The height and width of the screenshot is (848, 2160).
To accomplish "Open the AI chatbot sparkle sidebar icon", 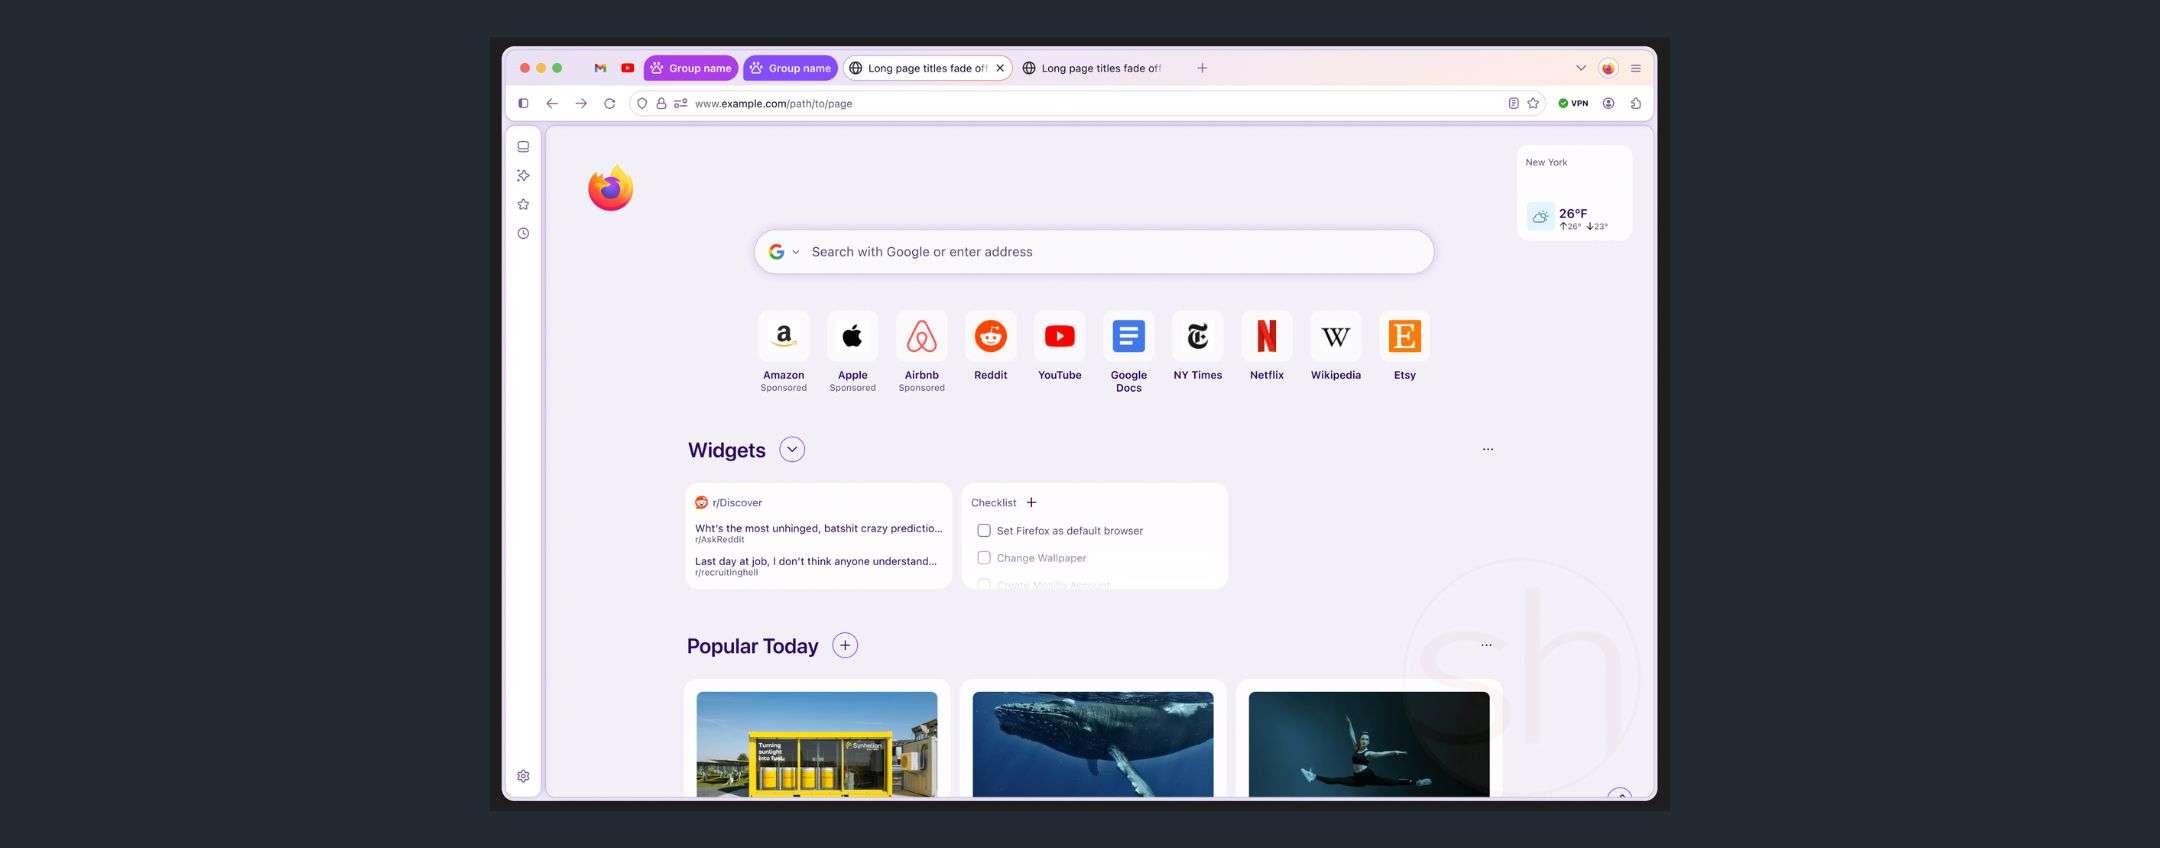I will coord(523,175).
